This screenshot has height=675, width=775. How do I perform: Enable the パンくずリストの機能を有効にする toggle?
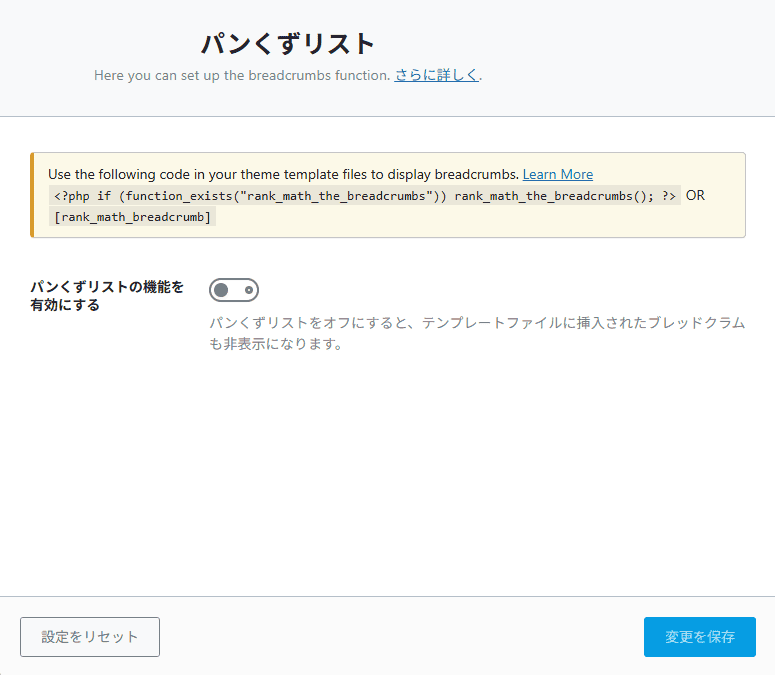tap(234, 290)
